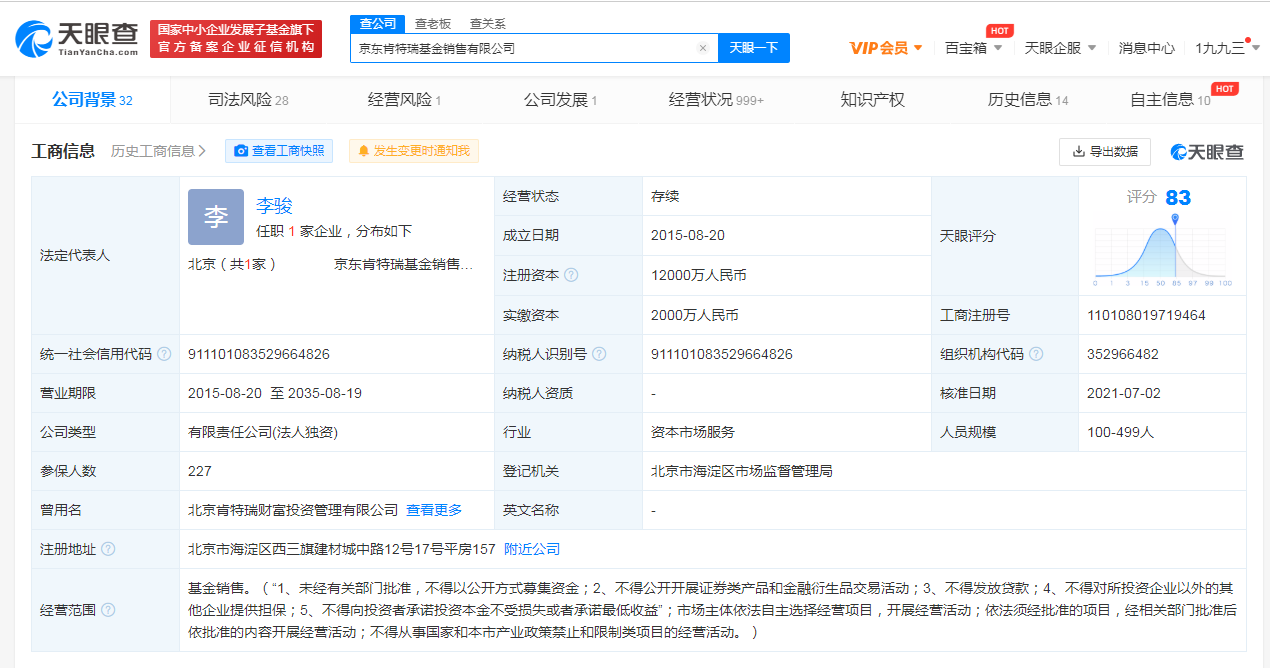Click the camera icon in 查看工商快照
Screen dimensions: 1270x668
click(x=241, y=150)
